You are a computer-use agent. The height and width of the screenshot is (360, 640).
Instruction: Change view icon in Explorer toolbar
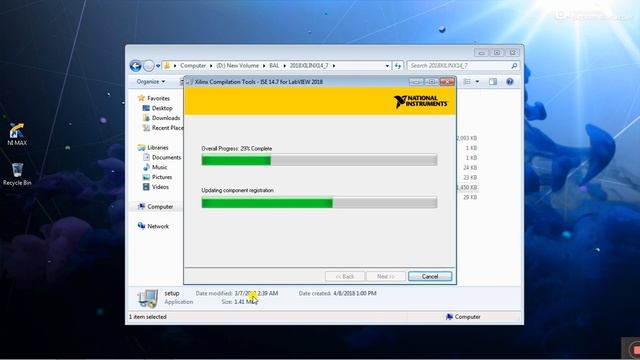pyautogui.click(x=467, y=82)
